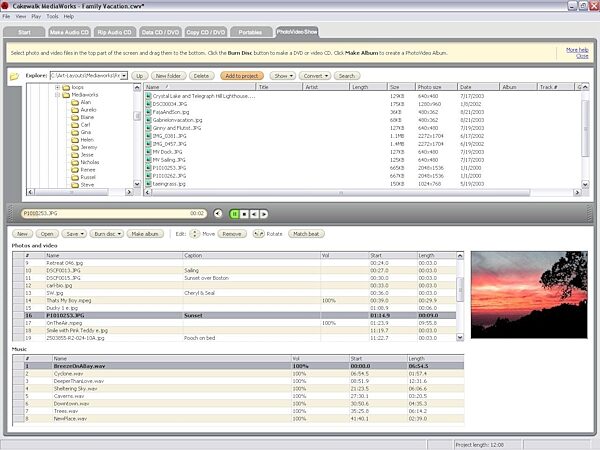Open the Help menu
The height and width of the screenshot is (450, 600).
[x=69, y=16]
